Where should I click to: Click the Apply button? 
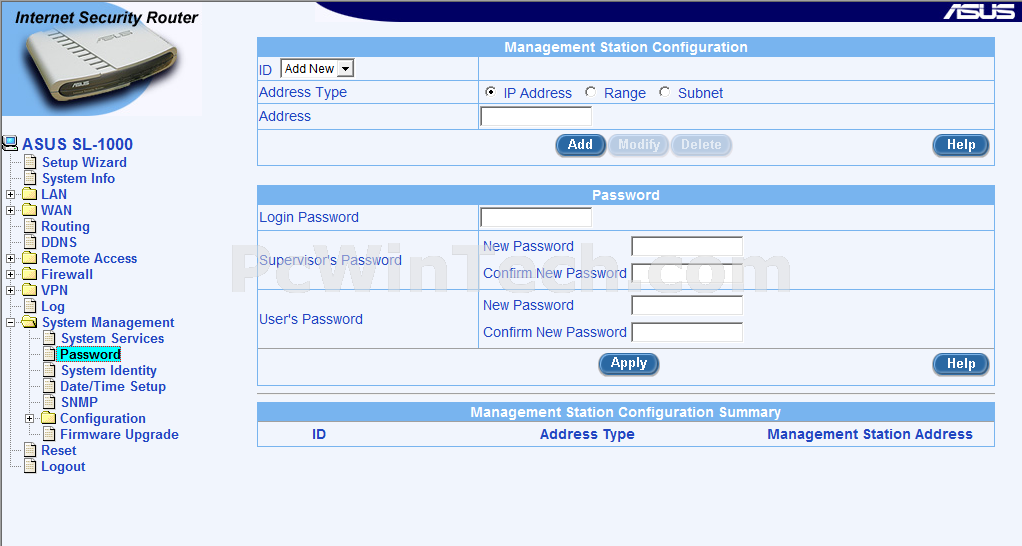pyautogui.click(x=629, y=364)
